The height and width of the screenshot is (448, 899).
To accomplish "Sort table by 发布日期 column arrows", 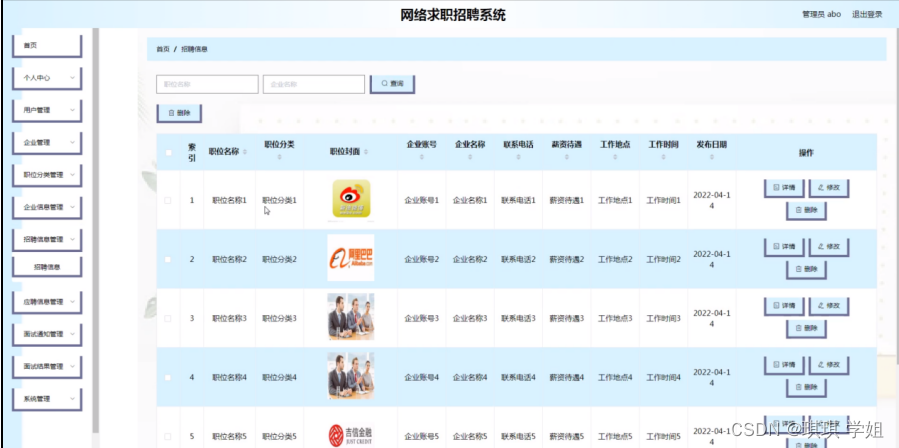I will click(712, 157).
